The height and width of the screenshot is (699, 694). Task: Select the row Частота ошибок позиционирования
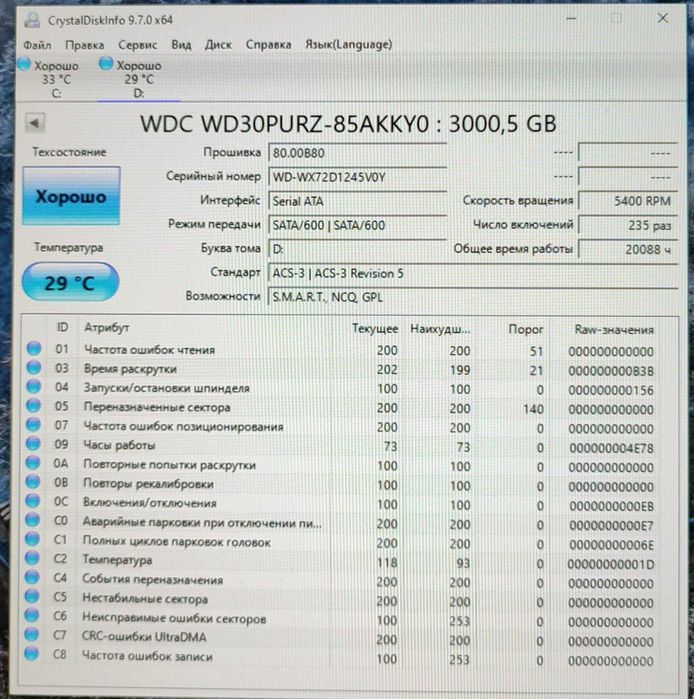(x=341, y=427)
